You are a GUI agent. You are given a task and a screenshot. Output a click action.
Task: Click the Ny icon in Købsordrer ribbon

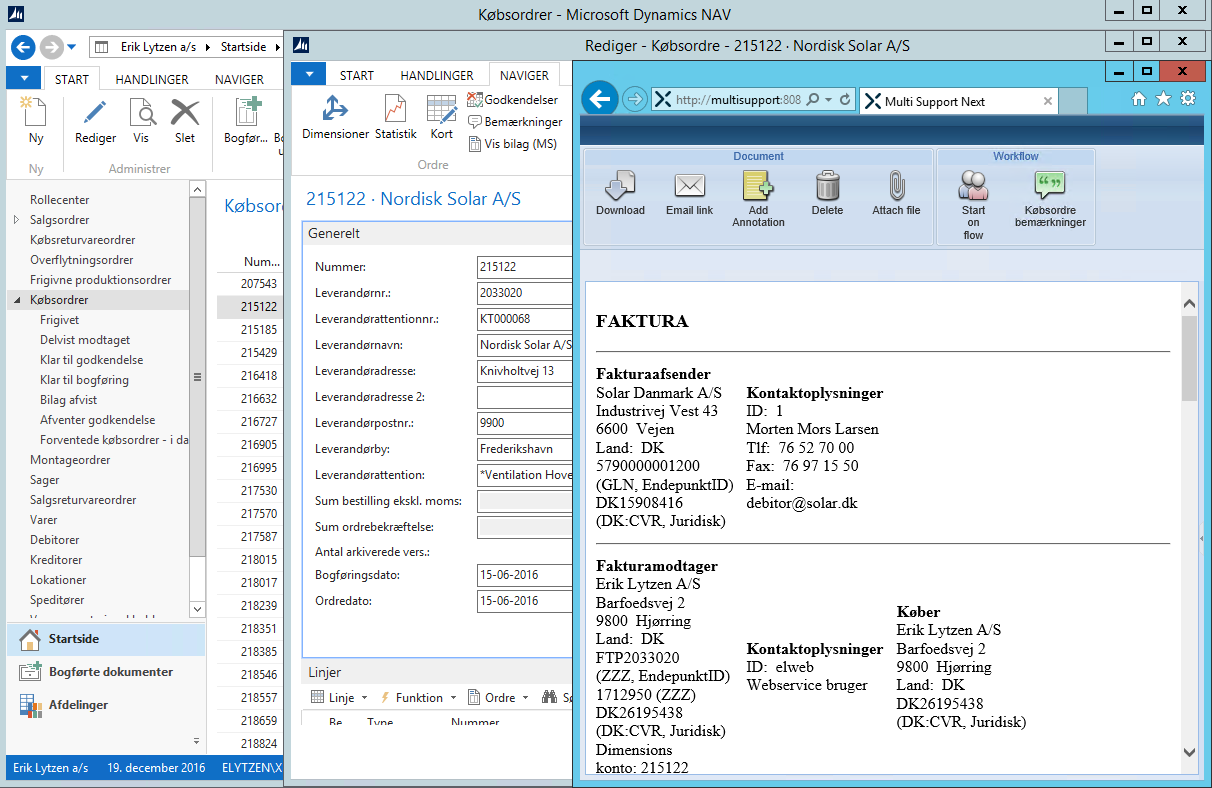35,113
